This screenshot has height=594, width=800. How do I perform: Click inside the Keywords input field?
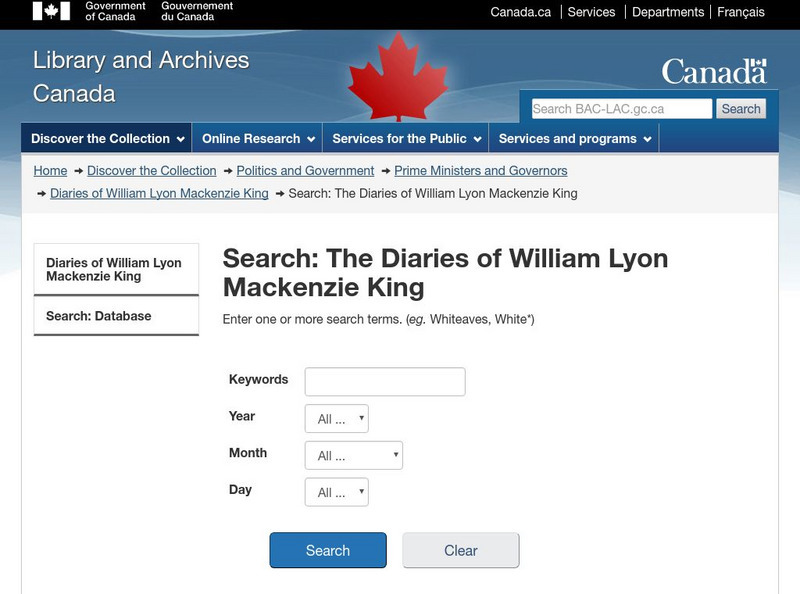tap(384, 381)
